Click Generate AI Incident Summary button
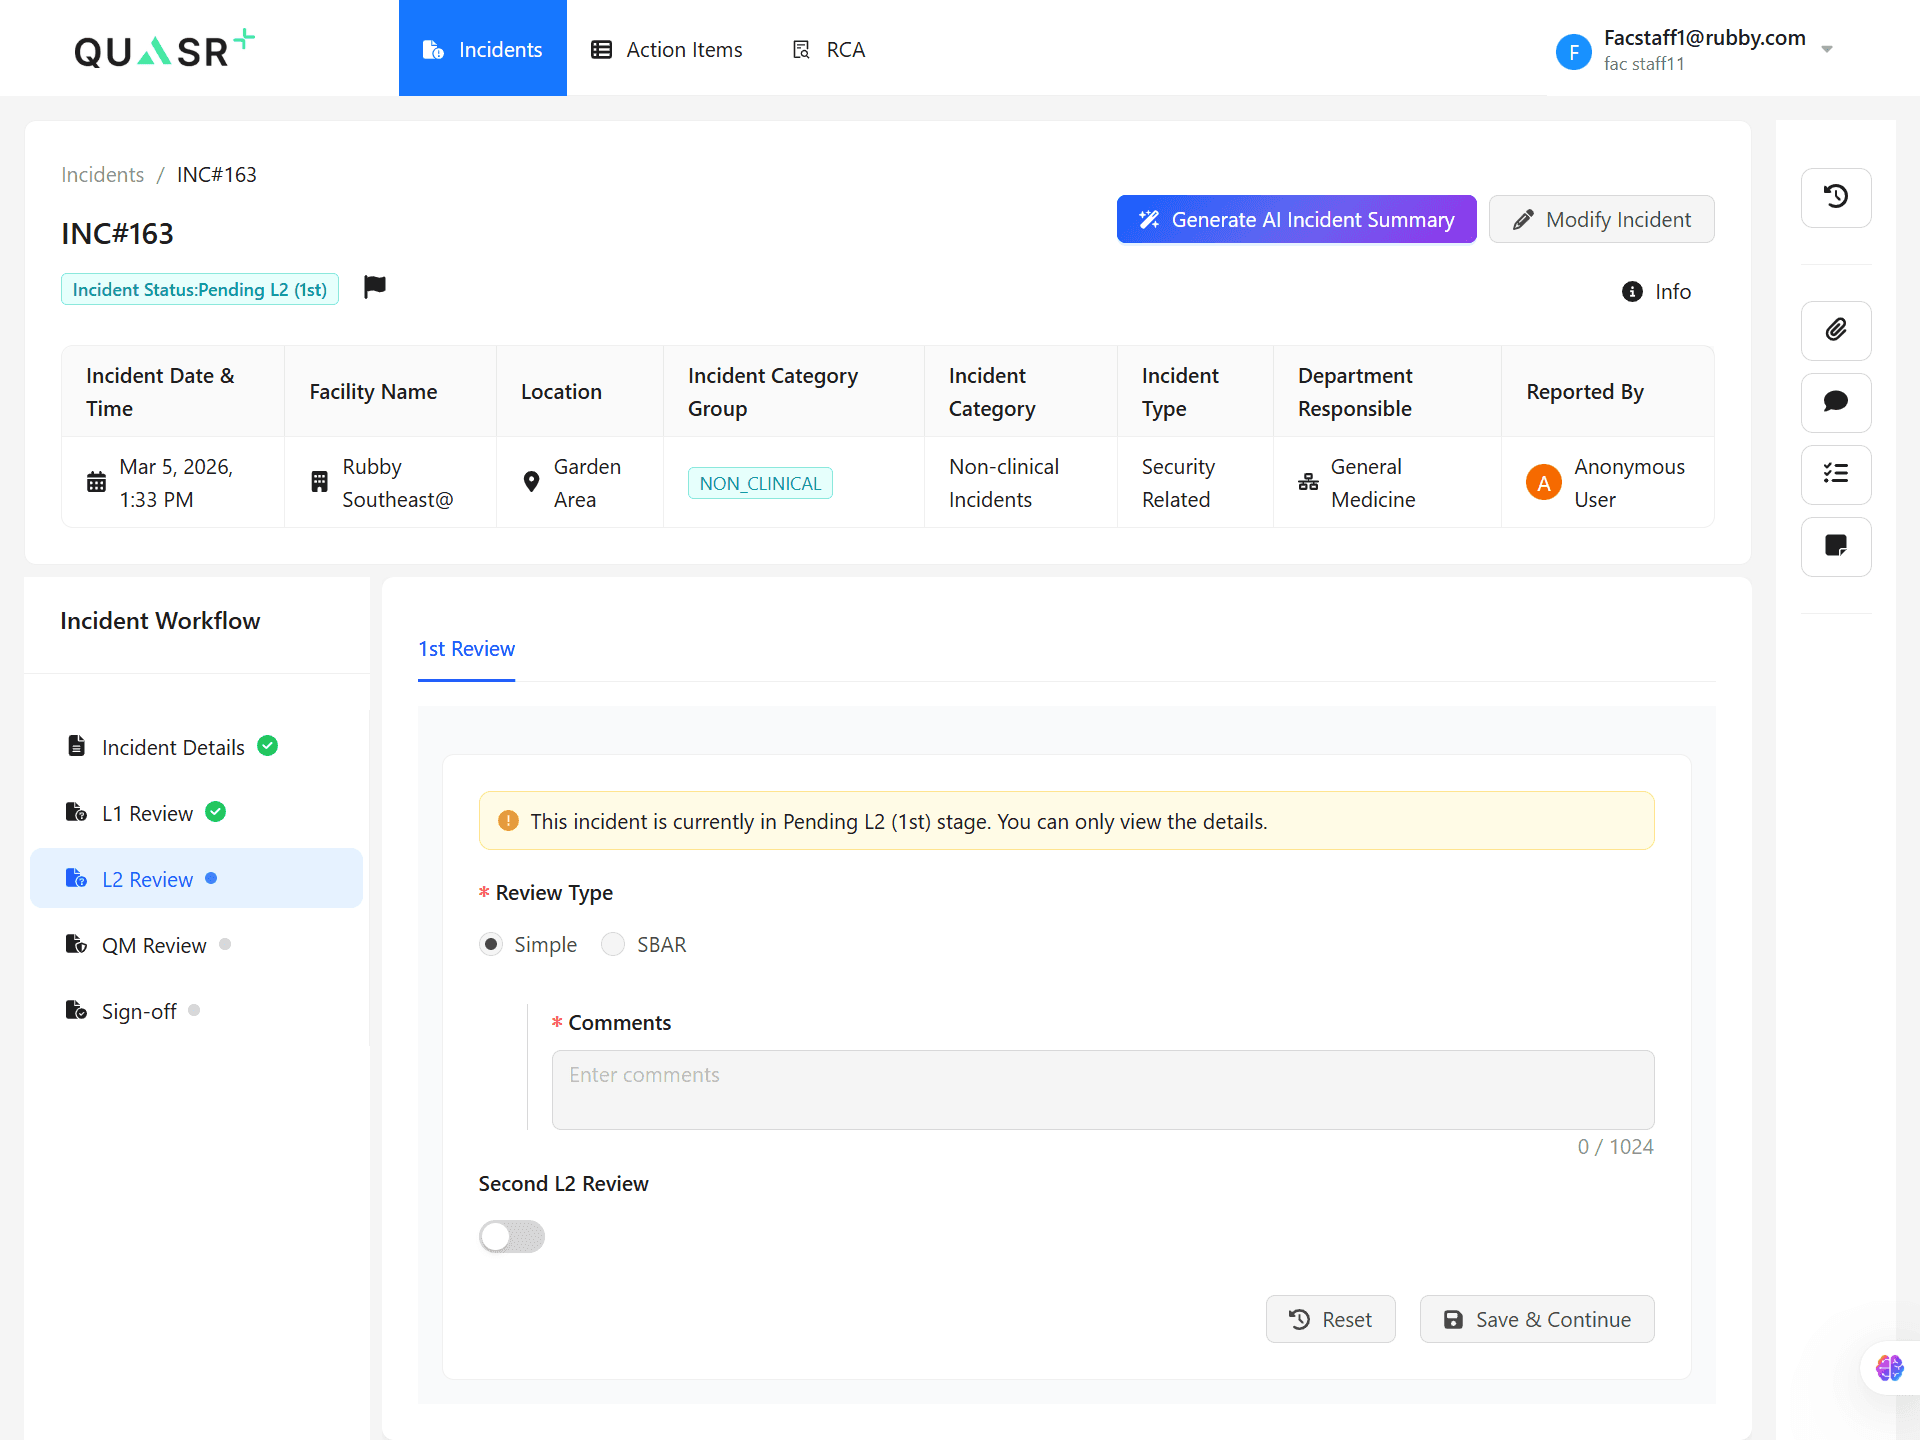This screenshot has width=1920, height=1440. pos(1296,219)
